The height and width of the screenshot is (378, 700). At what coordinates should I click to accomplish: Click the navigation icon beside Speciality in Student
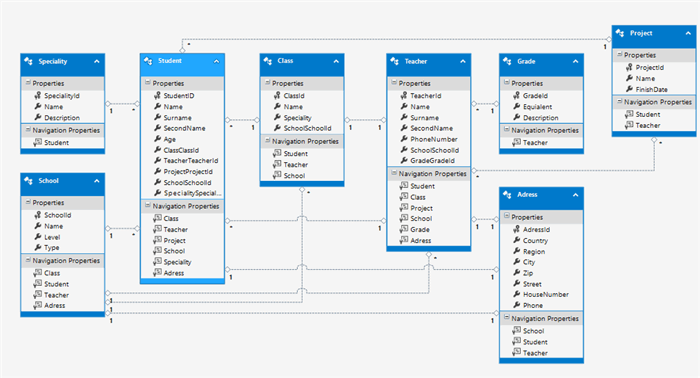point(157,262)
